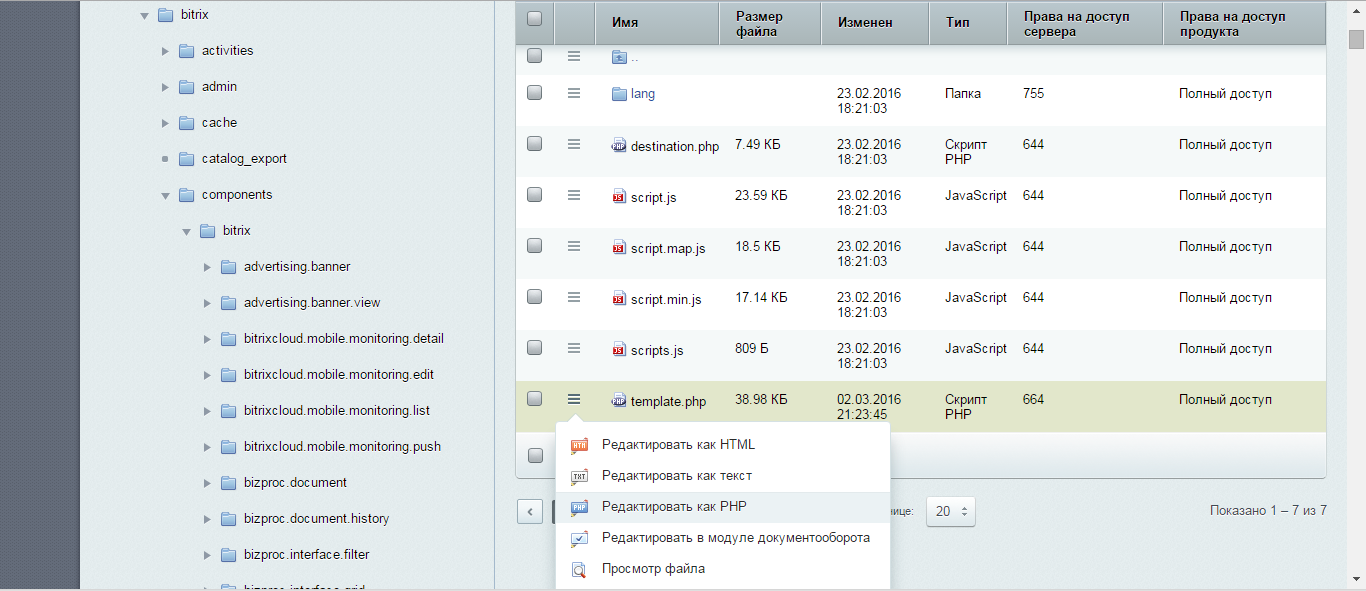Check the checkbox for script.map.js
This screenshot has width=1366, height=591.
[x=535, y=245]
